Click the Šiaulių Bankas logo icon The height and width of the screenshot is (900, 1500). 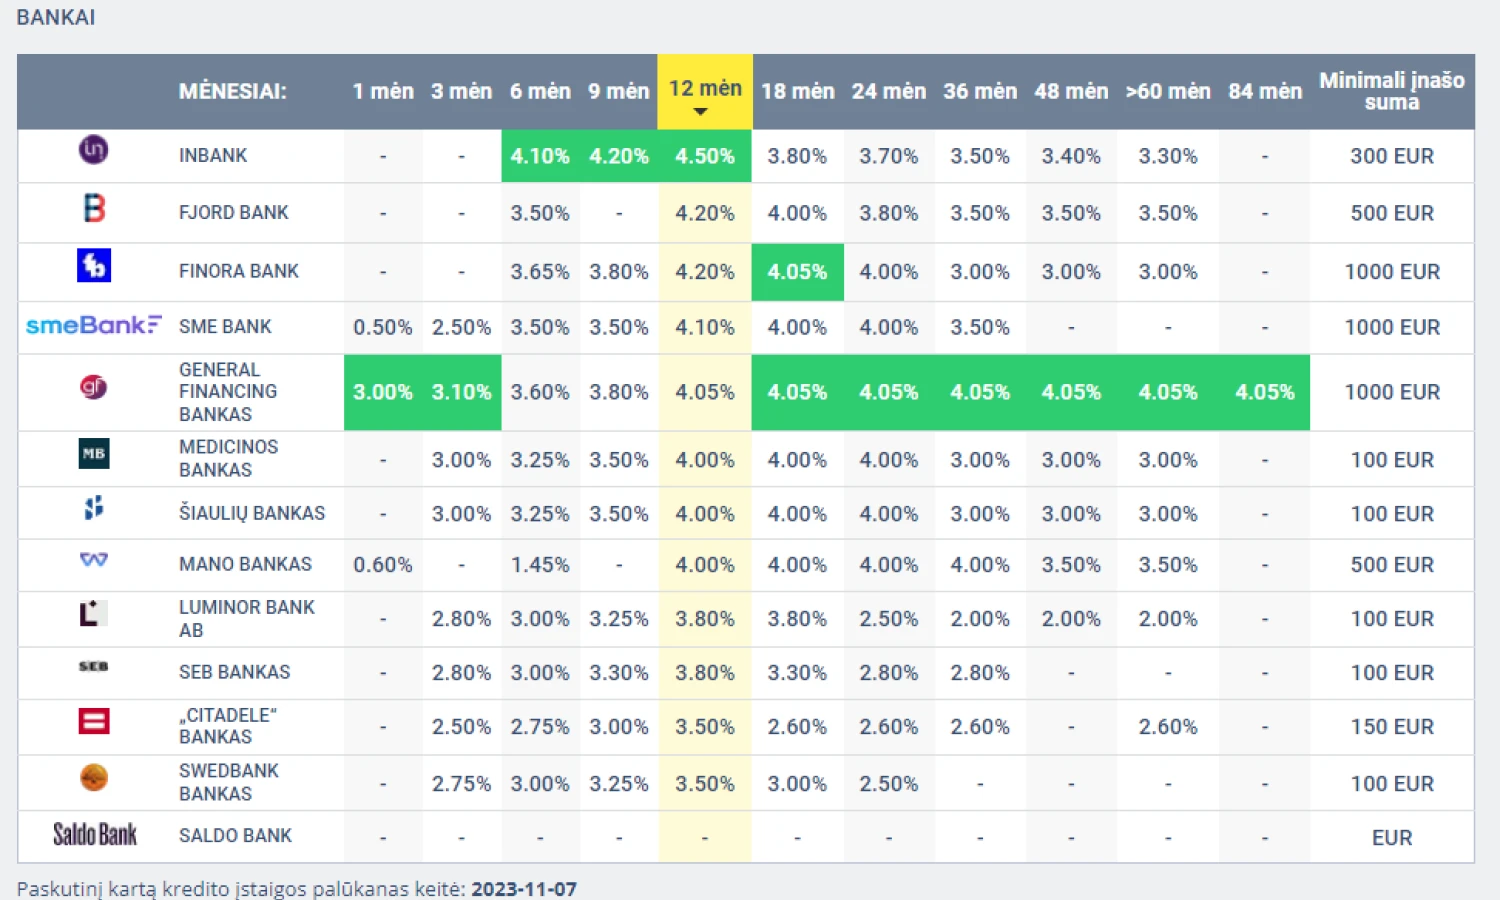pyautogui.click(x=94, y=508)
